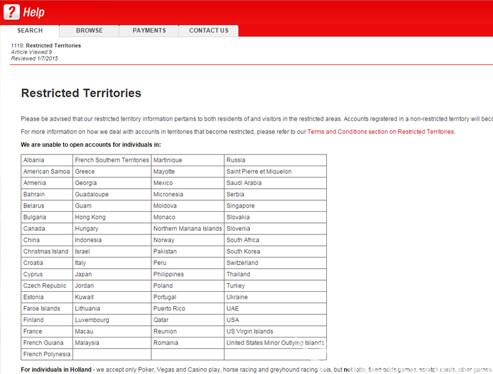Click the Guadaloupe cell
The image size is (493, 374).
tap(112, 194)
